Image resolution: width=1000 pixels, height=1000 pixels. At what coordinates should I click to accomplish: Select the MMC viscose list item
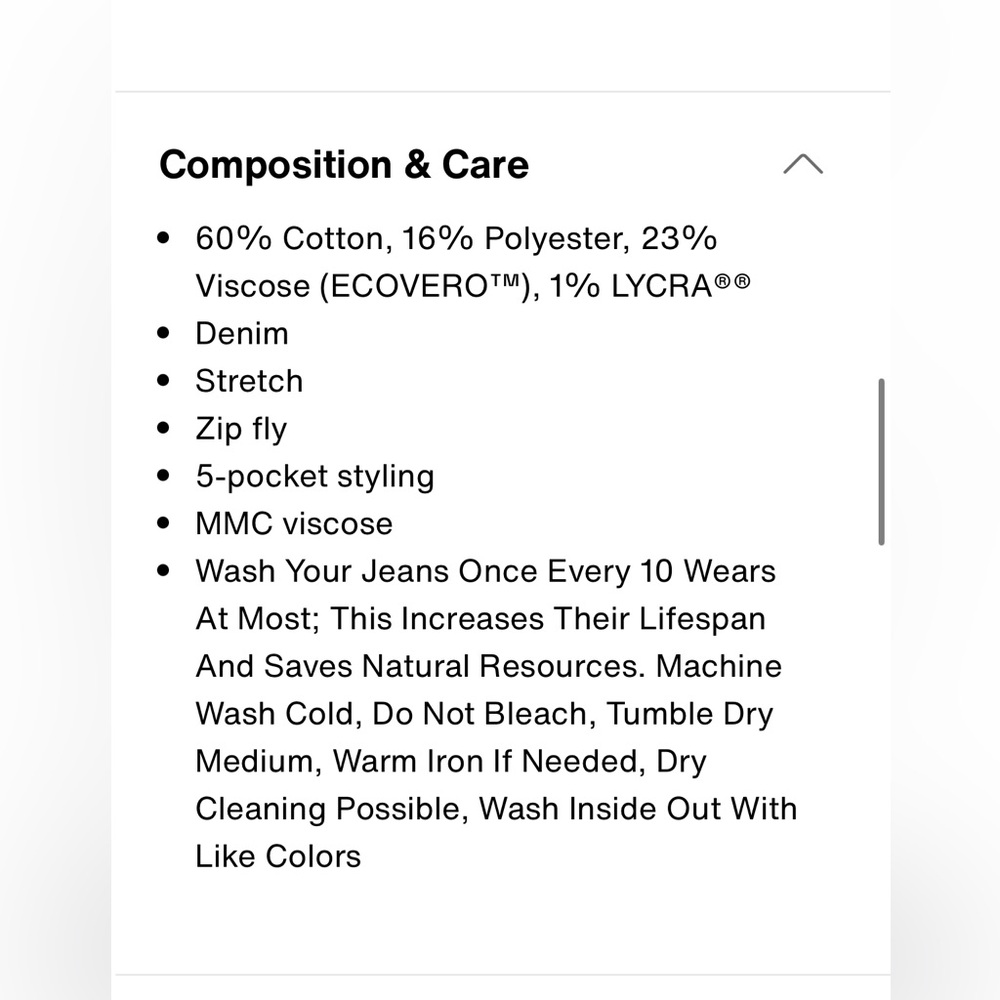point(294,524)
